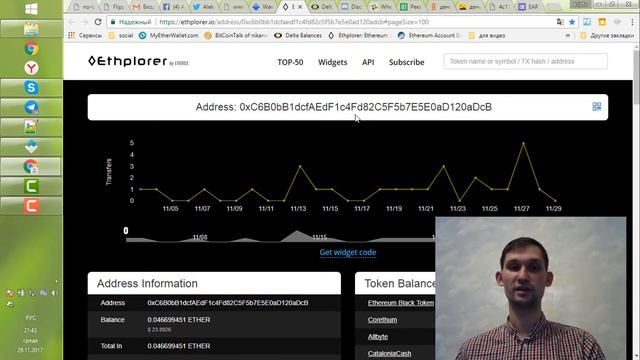Open the API menu item
The image size is (640, 360).
[x=368, y=62]
